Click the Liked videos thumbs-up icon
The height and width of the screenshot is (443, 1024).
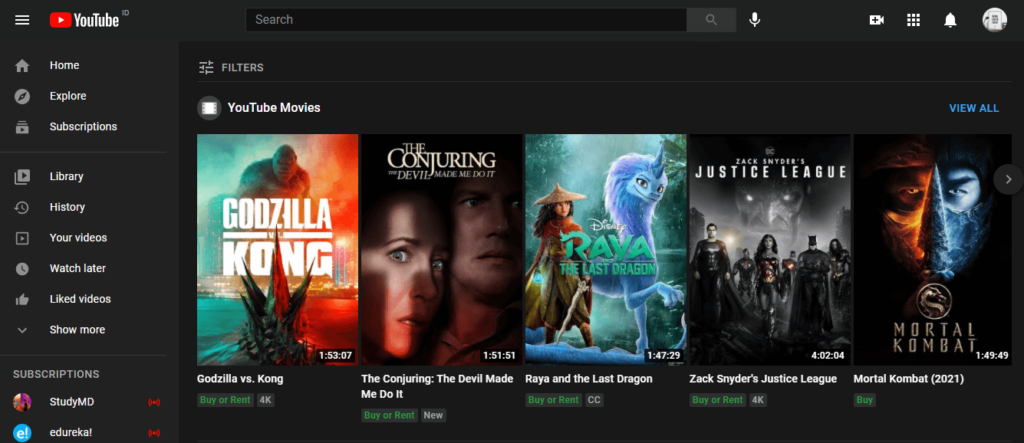pos(22,299)
